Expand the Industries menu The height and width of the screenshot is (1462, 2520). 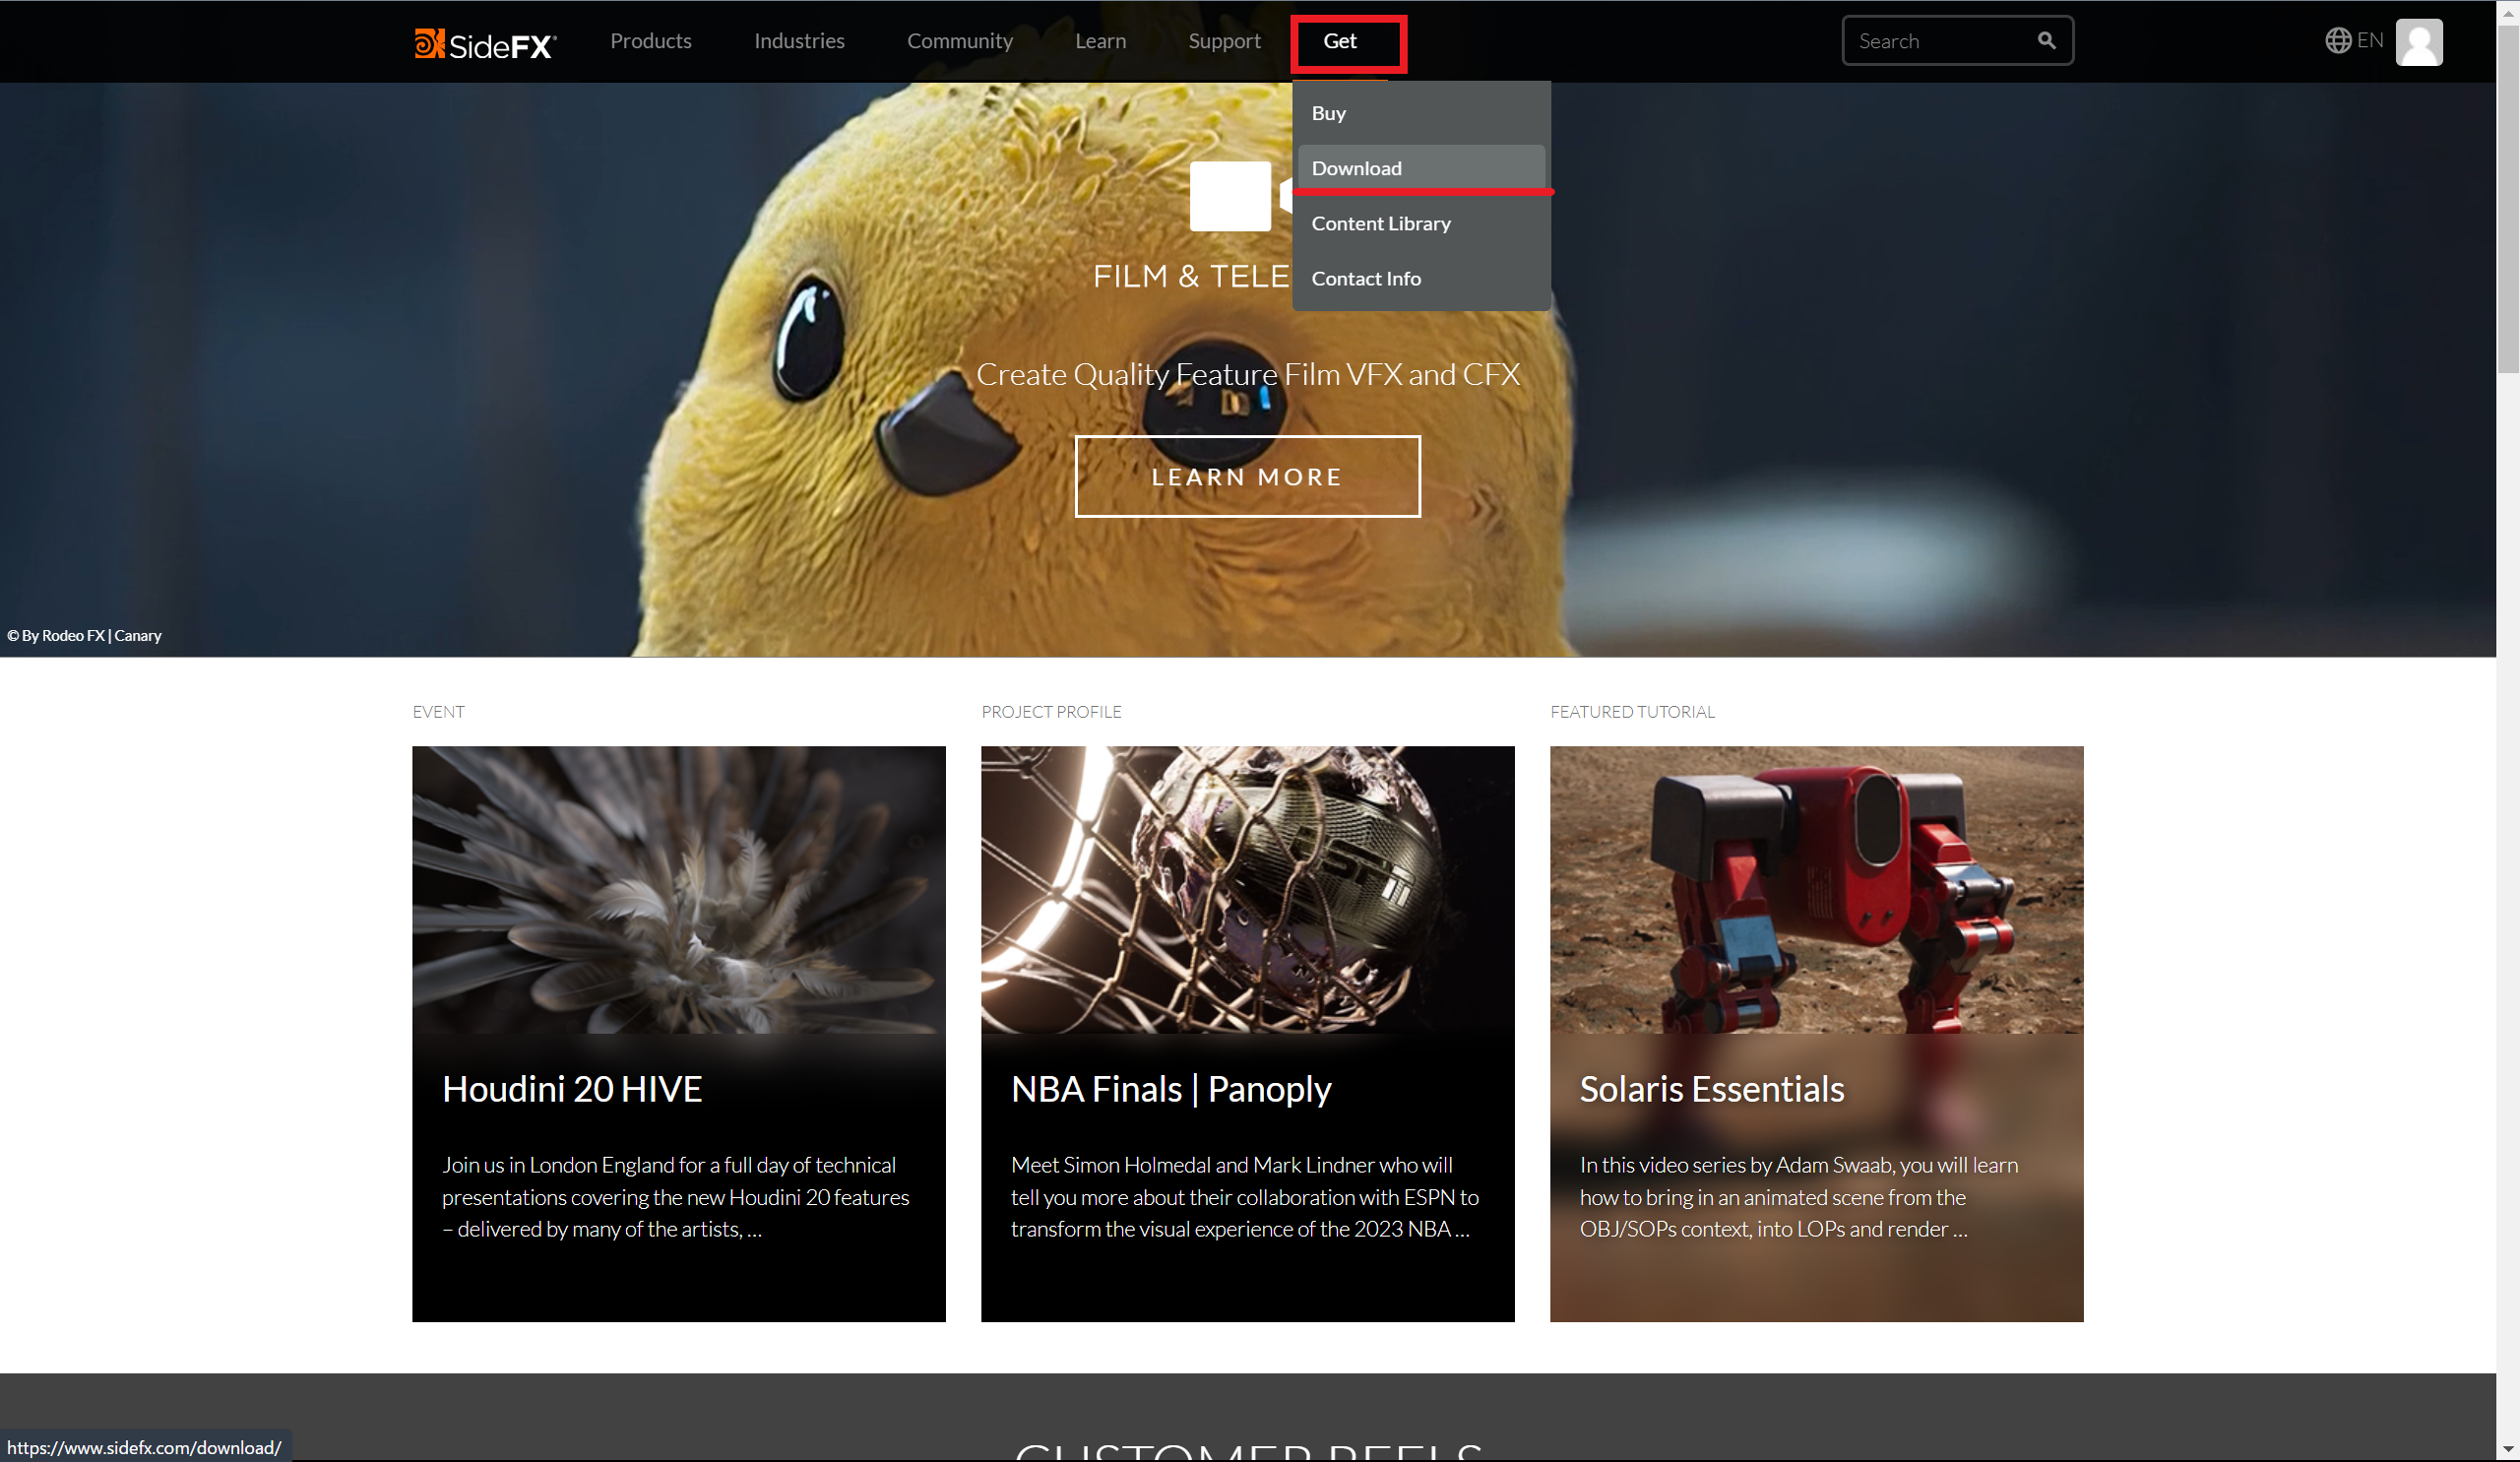click(x=799, y=41)
